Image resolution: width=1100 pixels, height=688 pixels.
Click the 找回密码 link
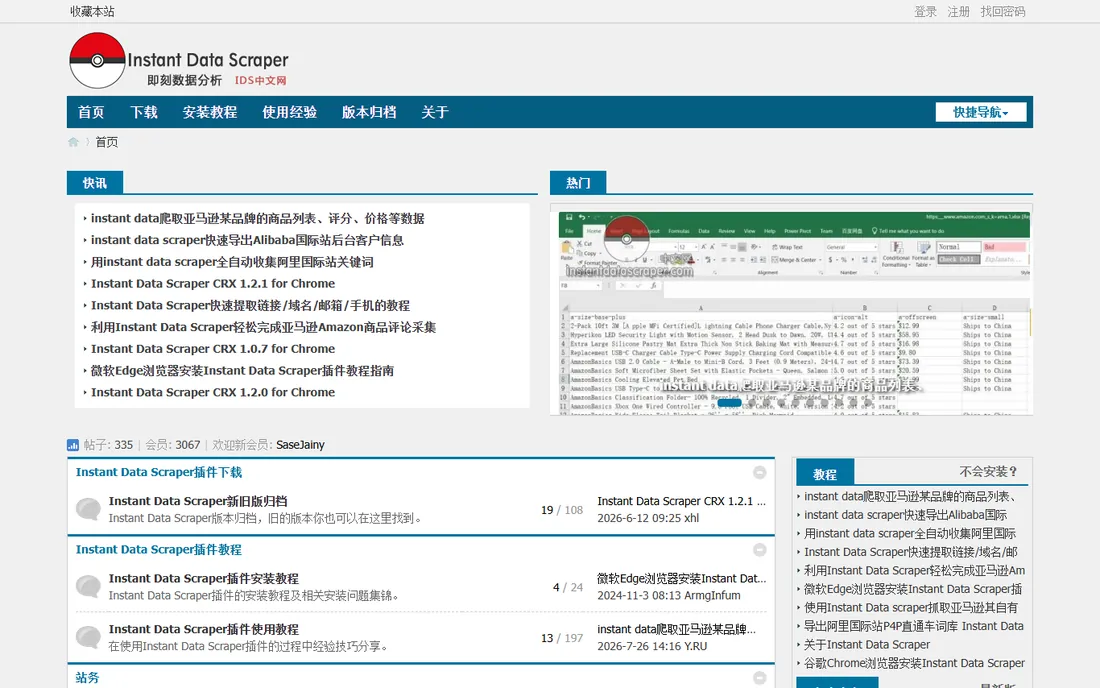tap(1002, 11)
